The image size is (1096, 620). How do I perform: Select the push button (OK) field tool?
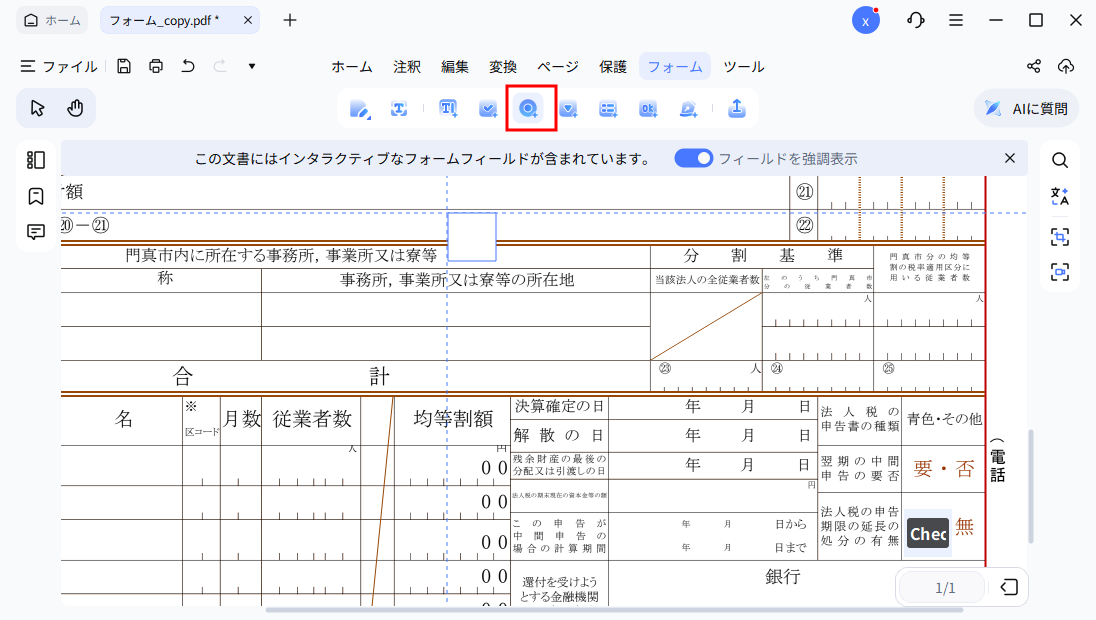[648, 108]
